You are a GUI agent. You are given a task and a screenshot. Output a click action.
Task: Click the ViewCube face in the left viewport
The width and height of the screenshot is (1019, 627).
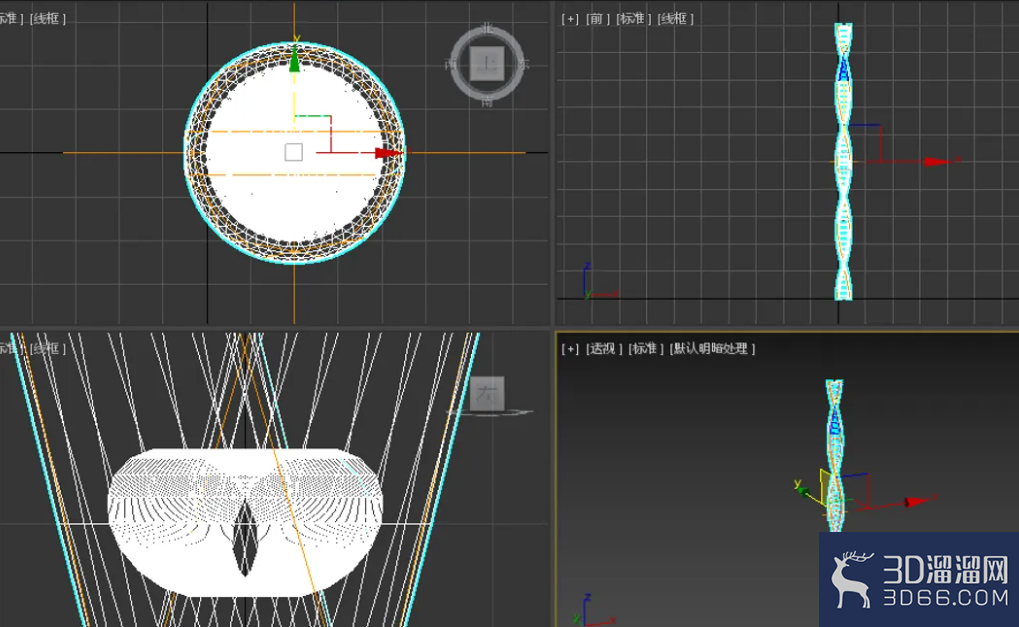(487, 394)
